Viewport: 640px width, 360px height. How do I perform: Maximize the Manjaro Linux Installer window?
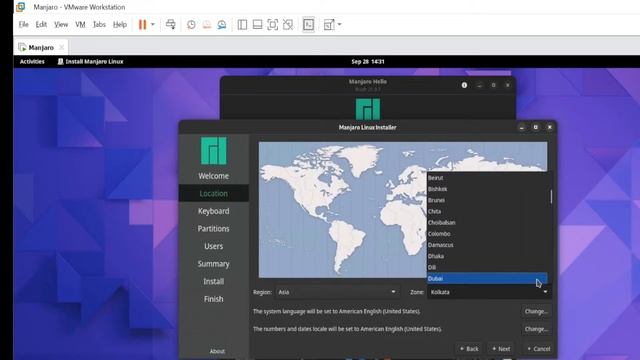pyautogui.click(x=536, y=127)
